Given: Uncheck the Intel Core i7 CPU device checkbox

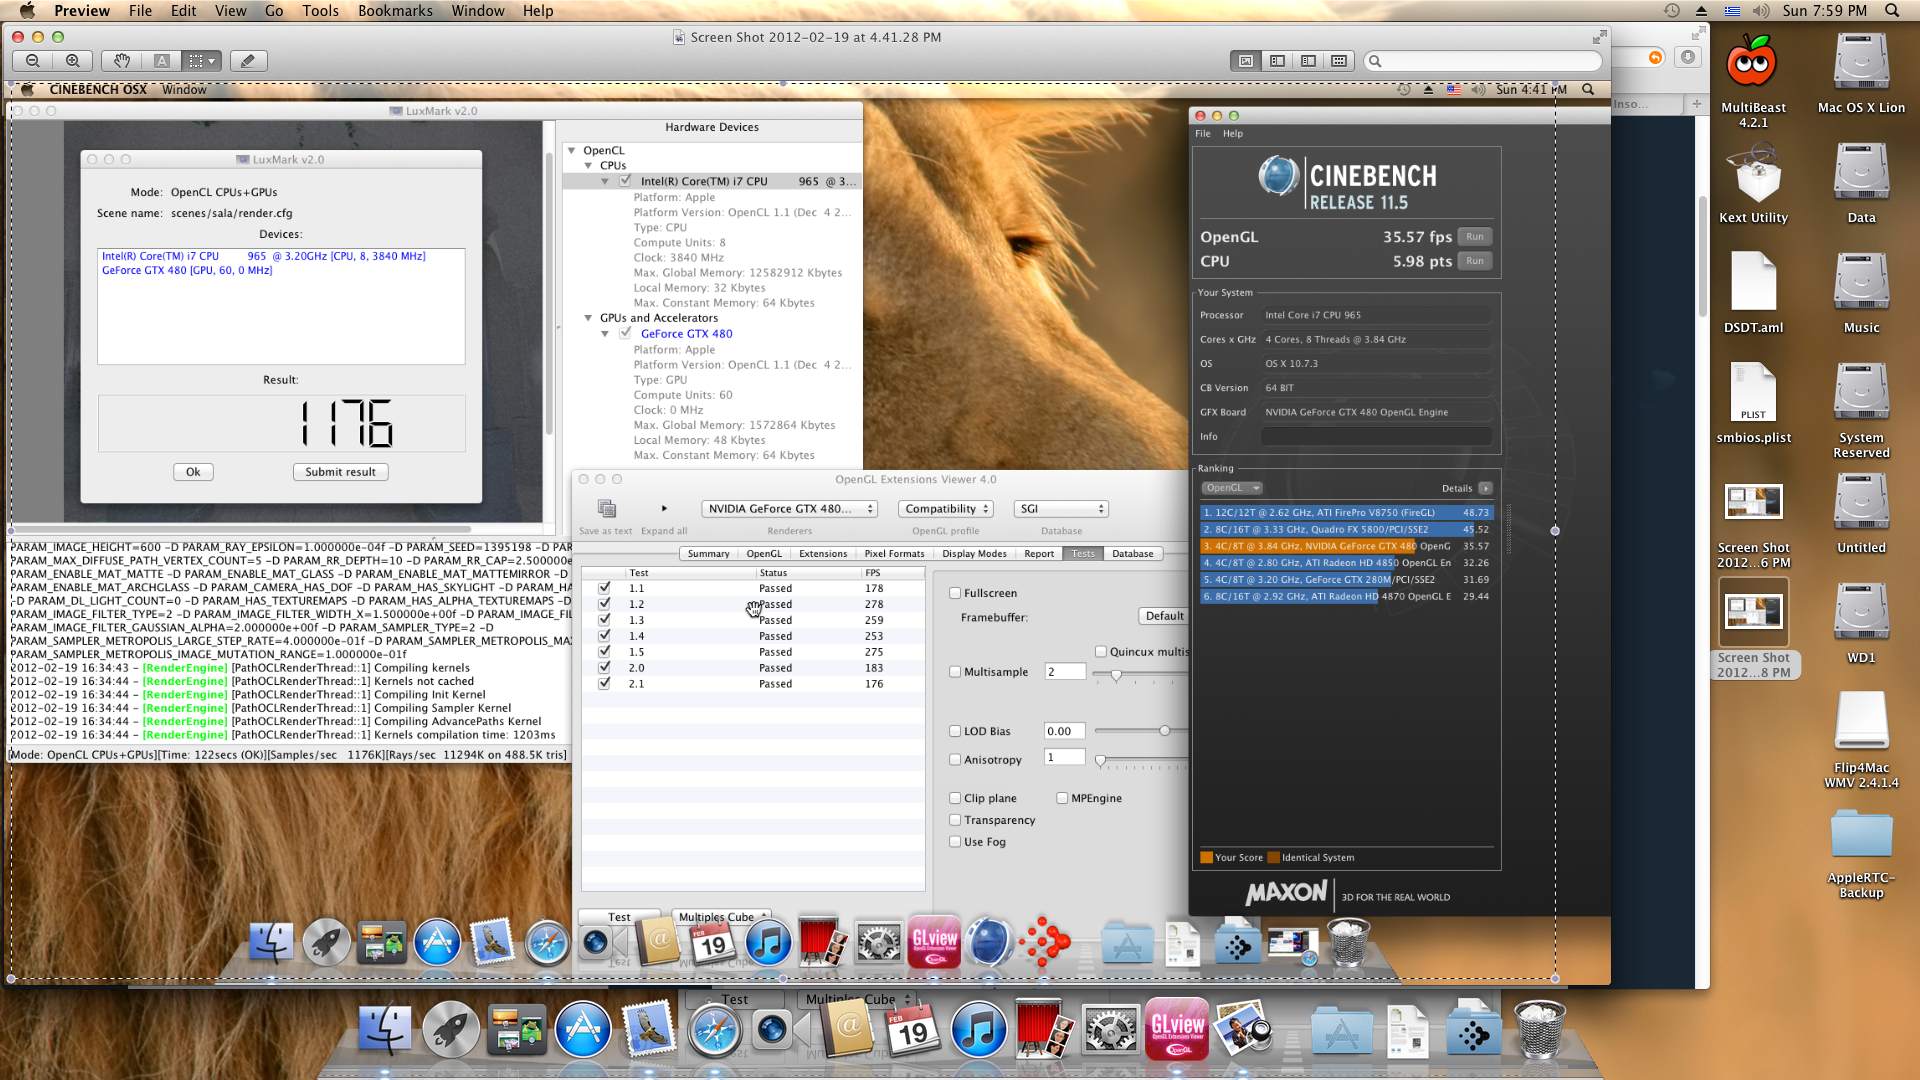Looking at the screenshot, I should (625, 181).
